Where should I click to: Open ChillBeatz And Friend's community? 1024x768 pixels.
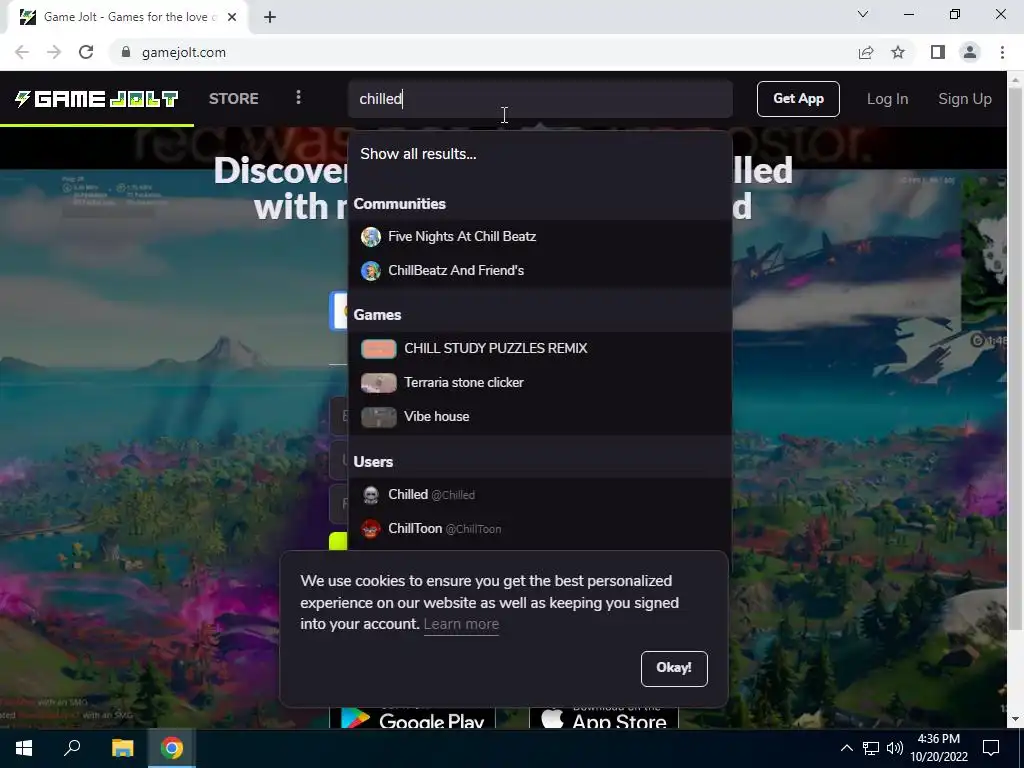tap(540, 270)
